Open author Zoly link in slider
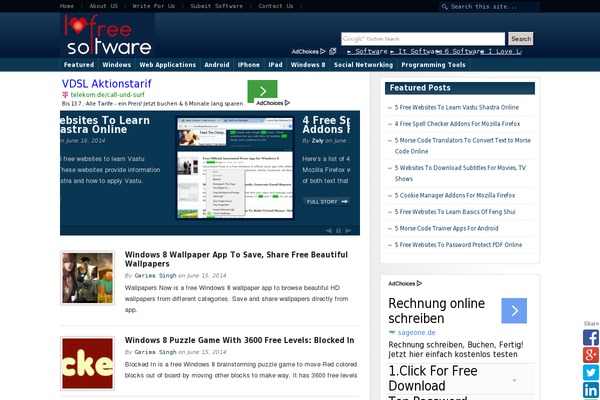 coord(317,140)
